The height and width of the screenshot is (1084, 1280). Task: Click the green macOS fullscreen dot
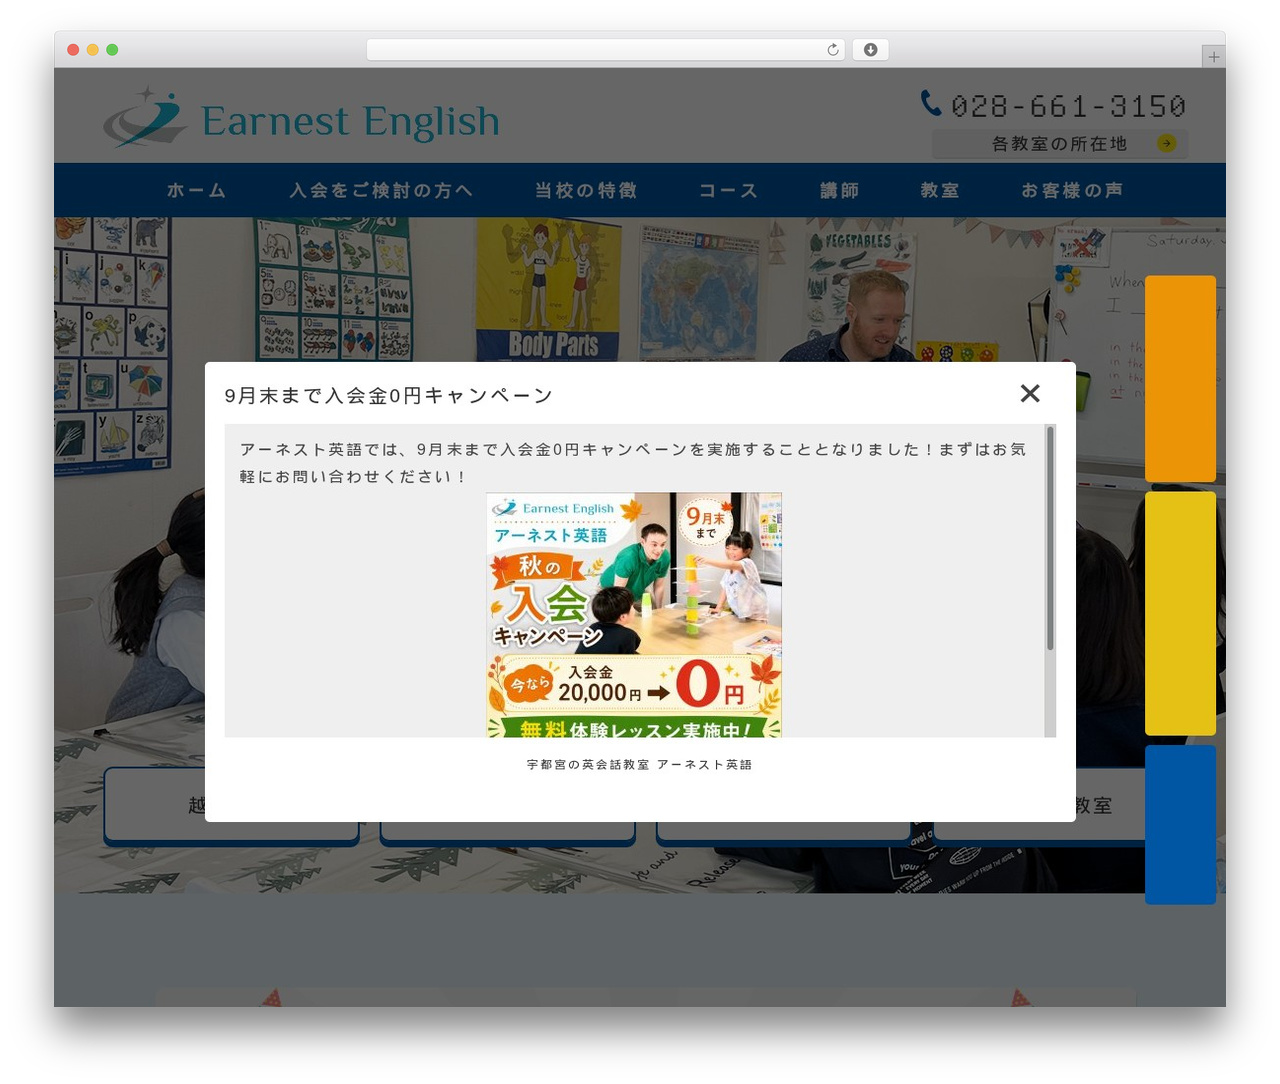(112, 50)
